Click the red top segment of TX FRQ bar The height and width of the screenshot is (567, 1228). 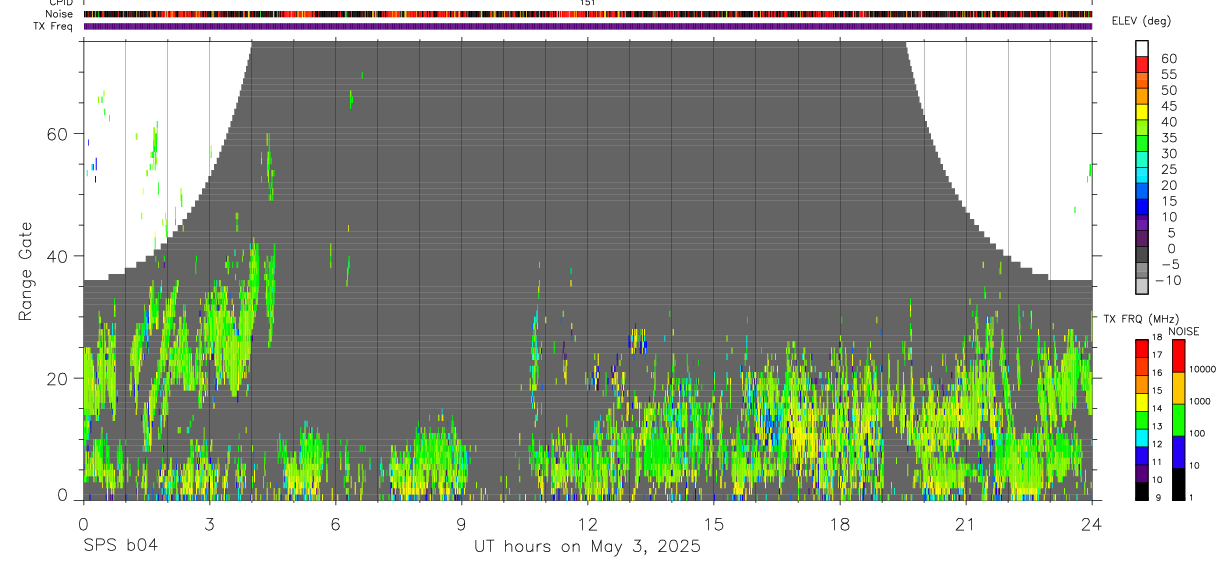pyautogui.click(x=1142, y=349)
